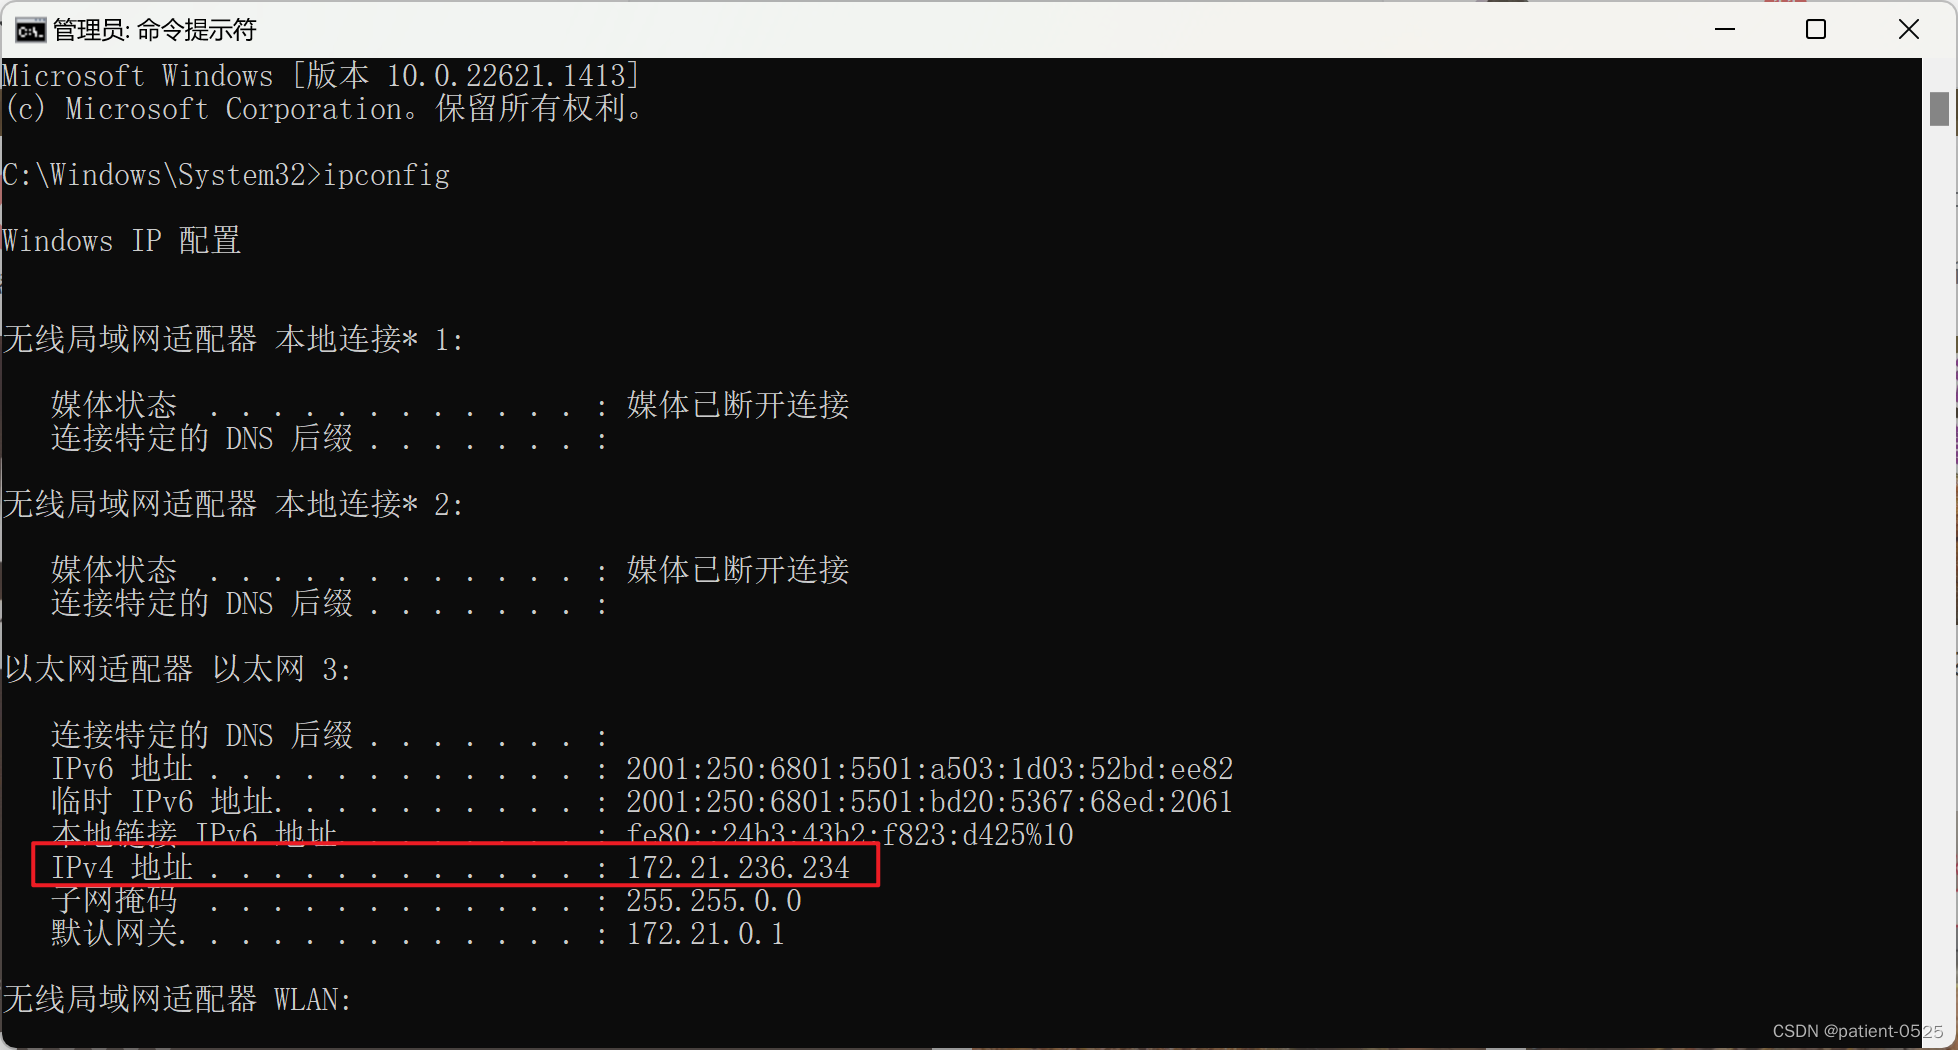Click the Windows IP 配置 line
The width and height of the screenshot is (1958, 1050).
click(122, 241)
